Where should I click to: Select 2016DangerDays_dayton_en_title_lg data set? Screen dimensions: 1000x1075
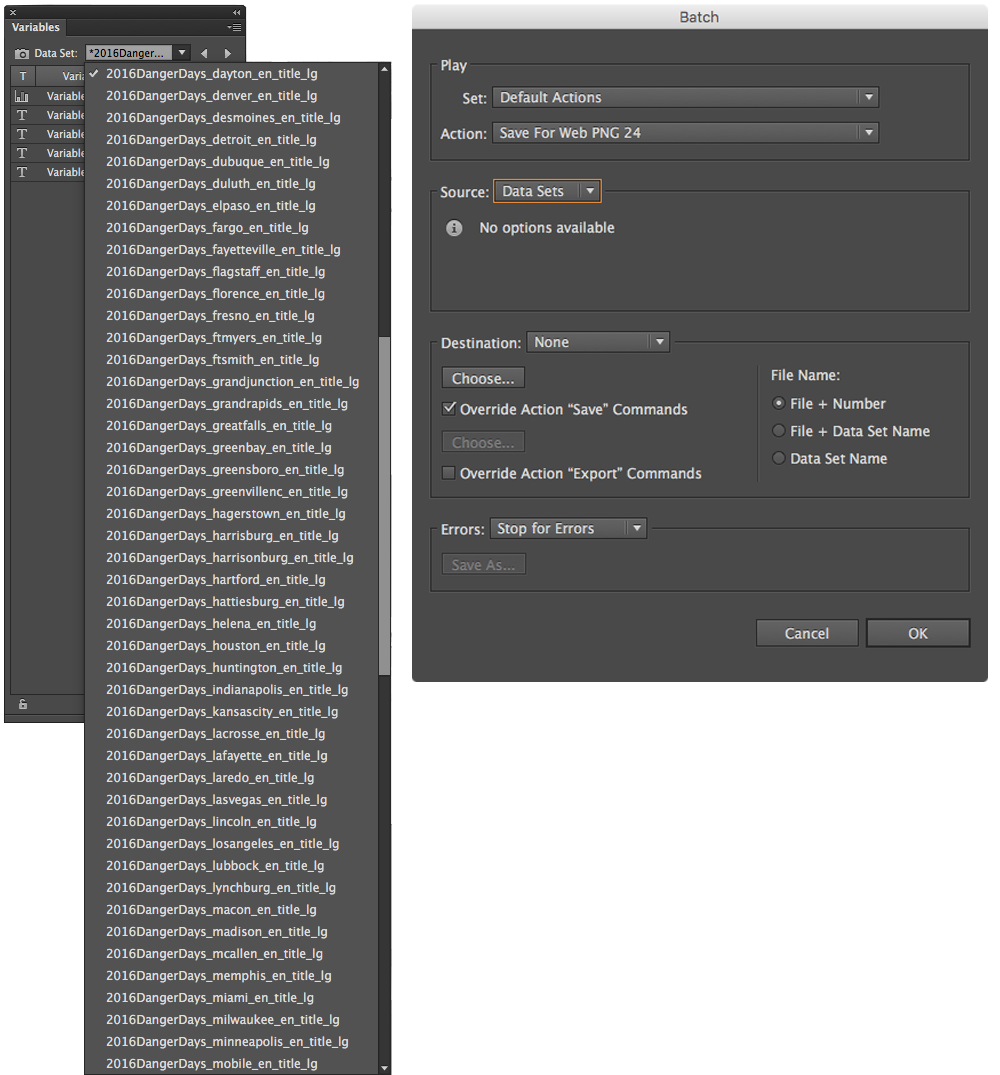coord(231,73)
